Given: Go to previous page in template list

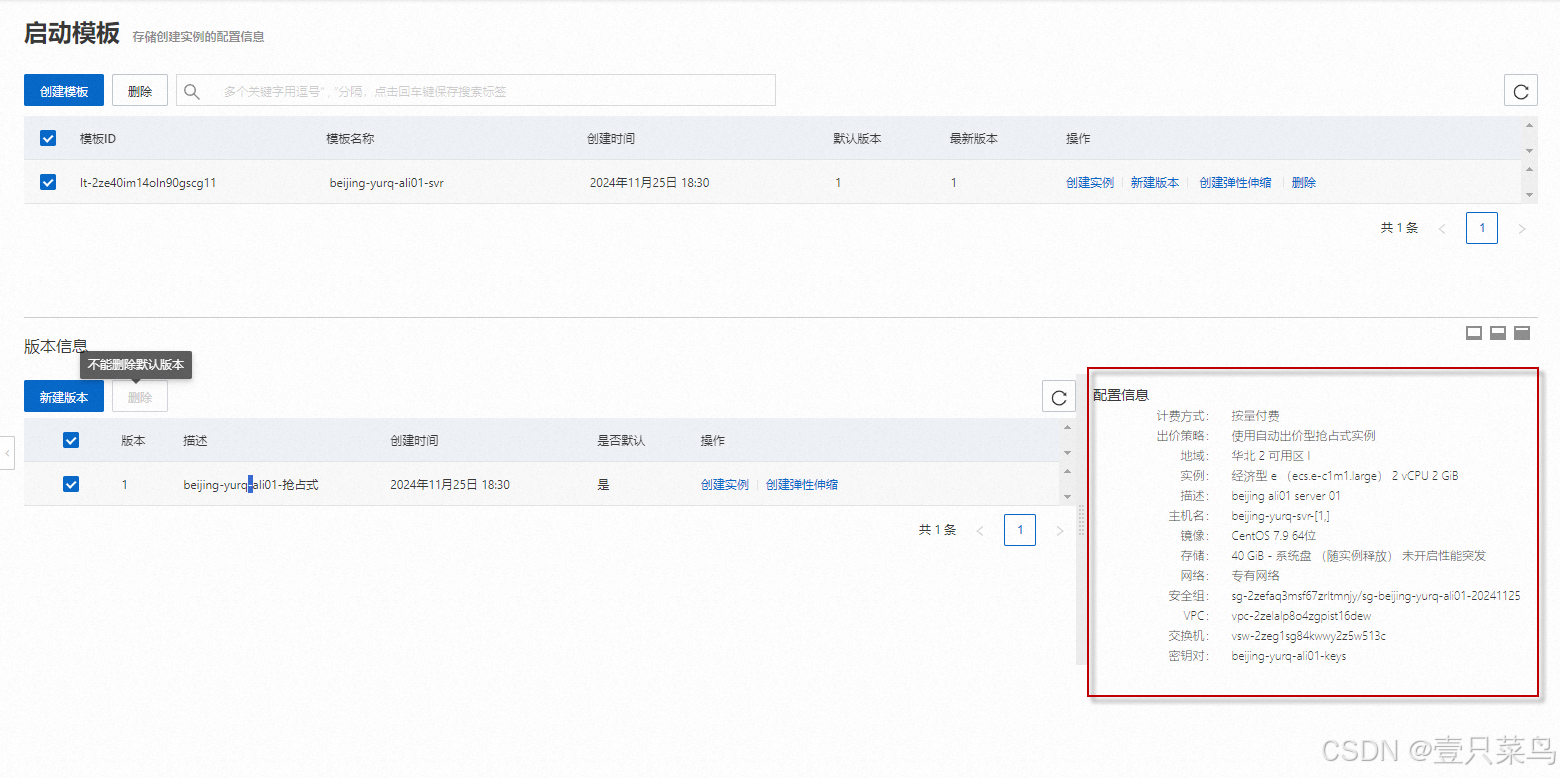Looking at the screenshot, I should point(1442,228).
